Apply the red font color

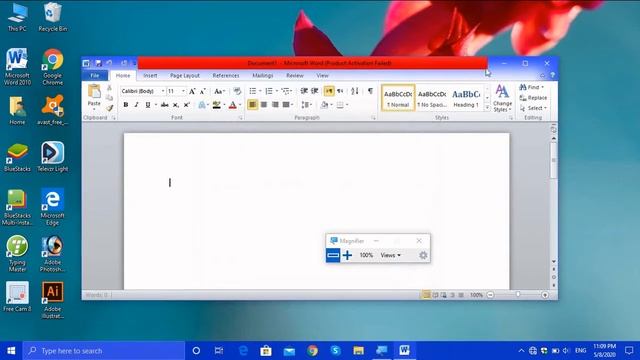[233, 105]
